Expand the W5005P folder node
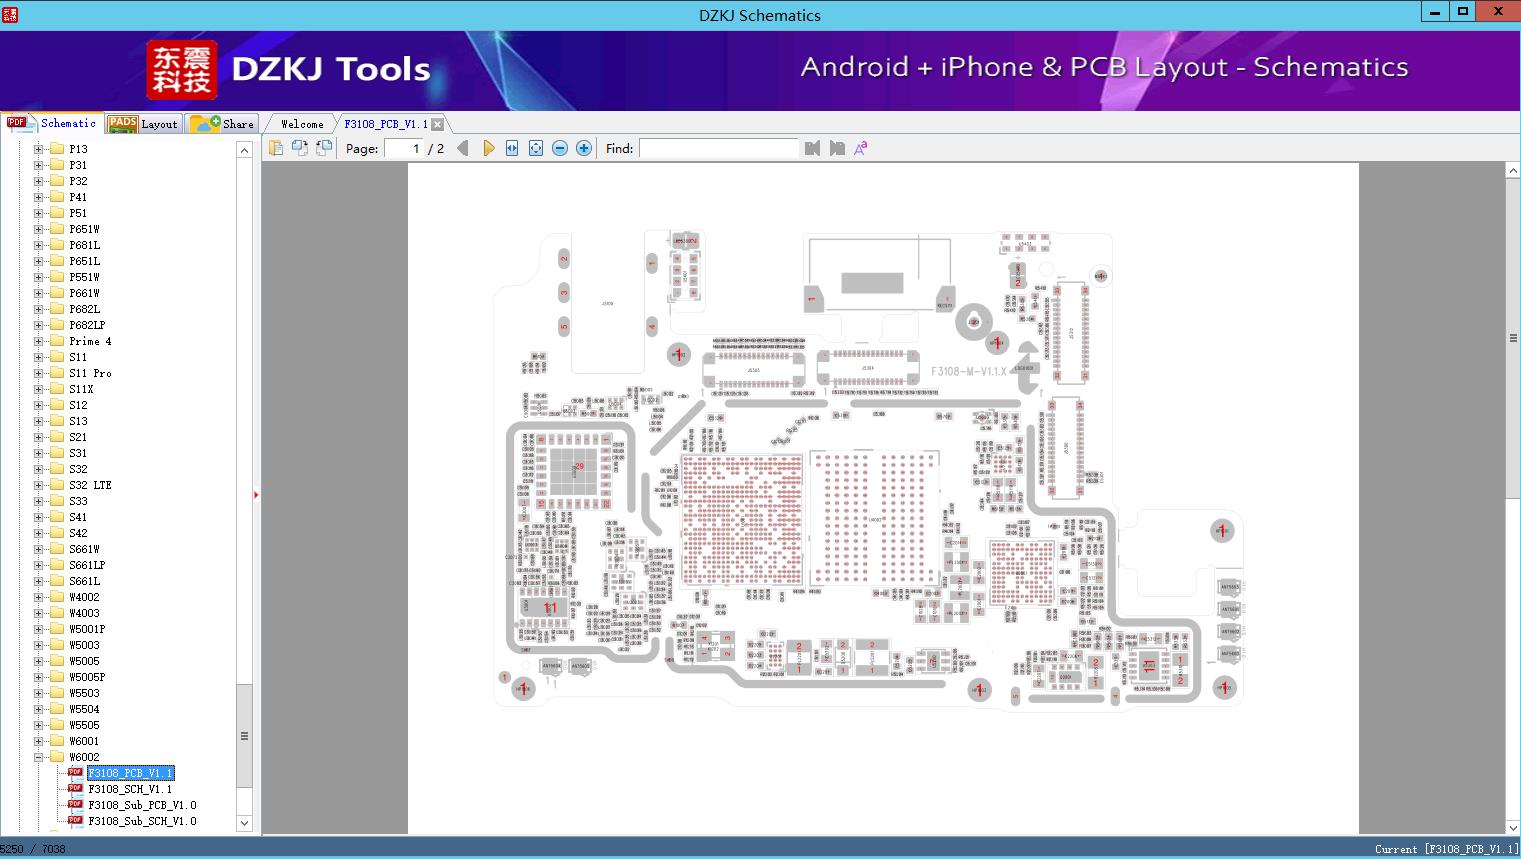This screenshot has height=859, width=1521. click(38, 677)
